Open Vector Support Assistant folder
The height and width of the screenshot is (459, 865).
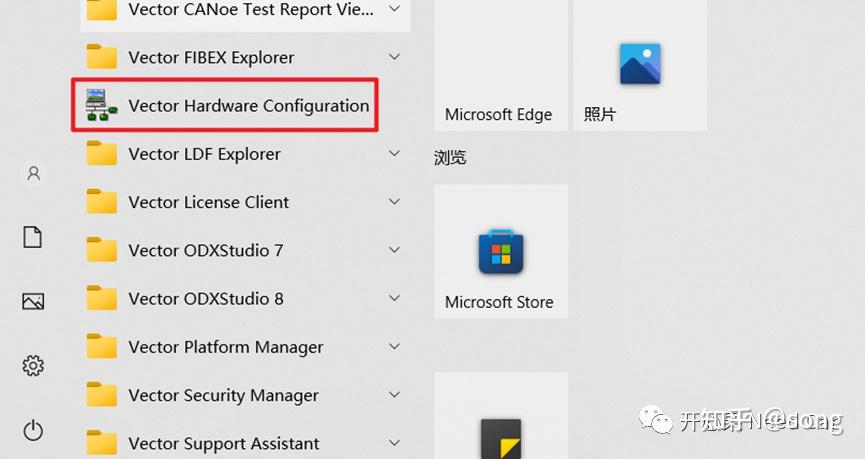(x=223, y=443)
